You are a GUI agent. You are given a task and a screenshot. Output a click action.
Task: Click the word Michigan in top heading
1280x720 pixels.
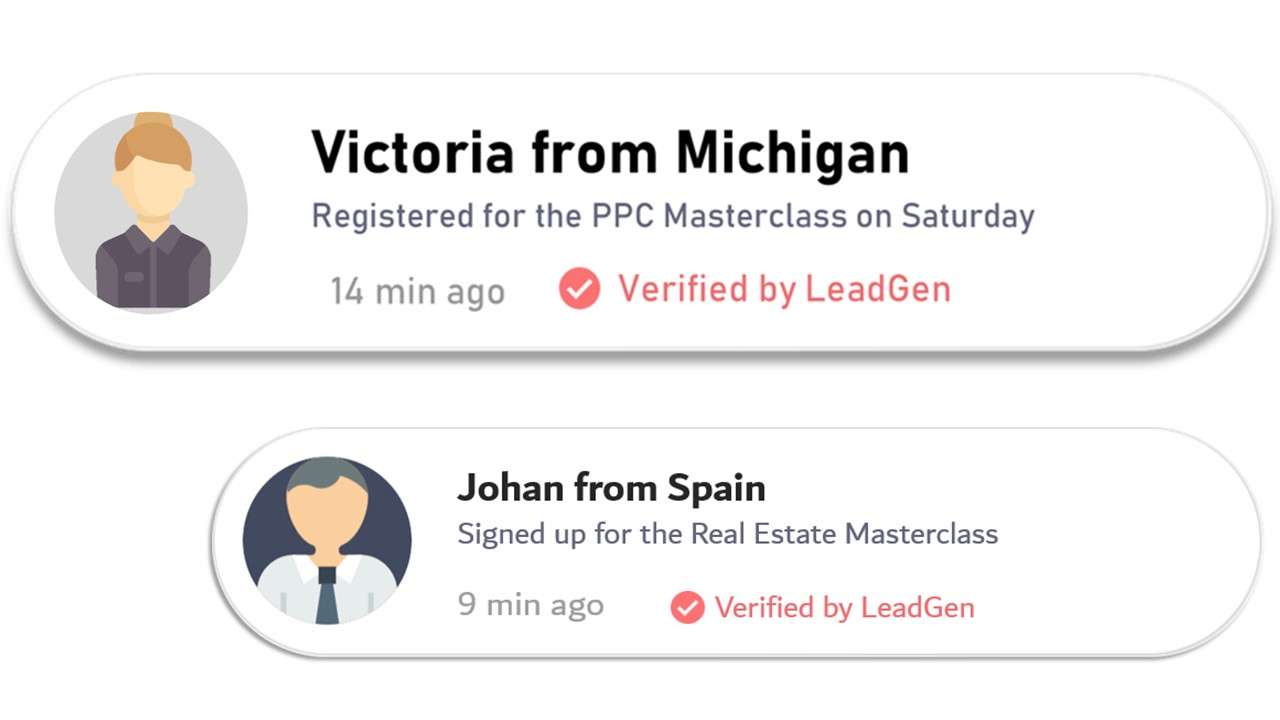(793, 152)
